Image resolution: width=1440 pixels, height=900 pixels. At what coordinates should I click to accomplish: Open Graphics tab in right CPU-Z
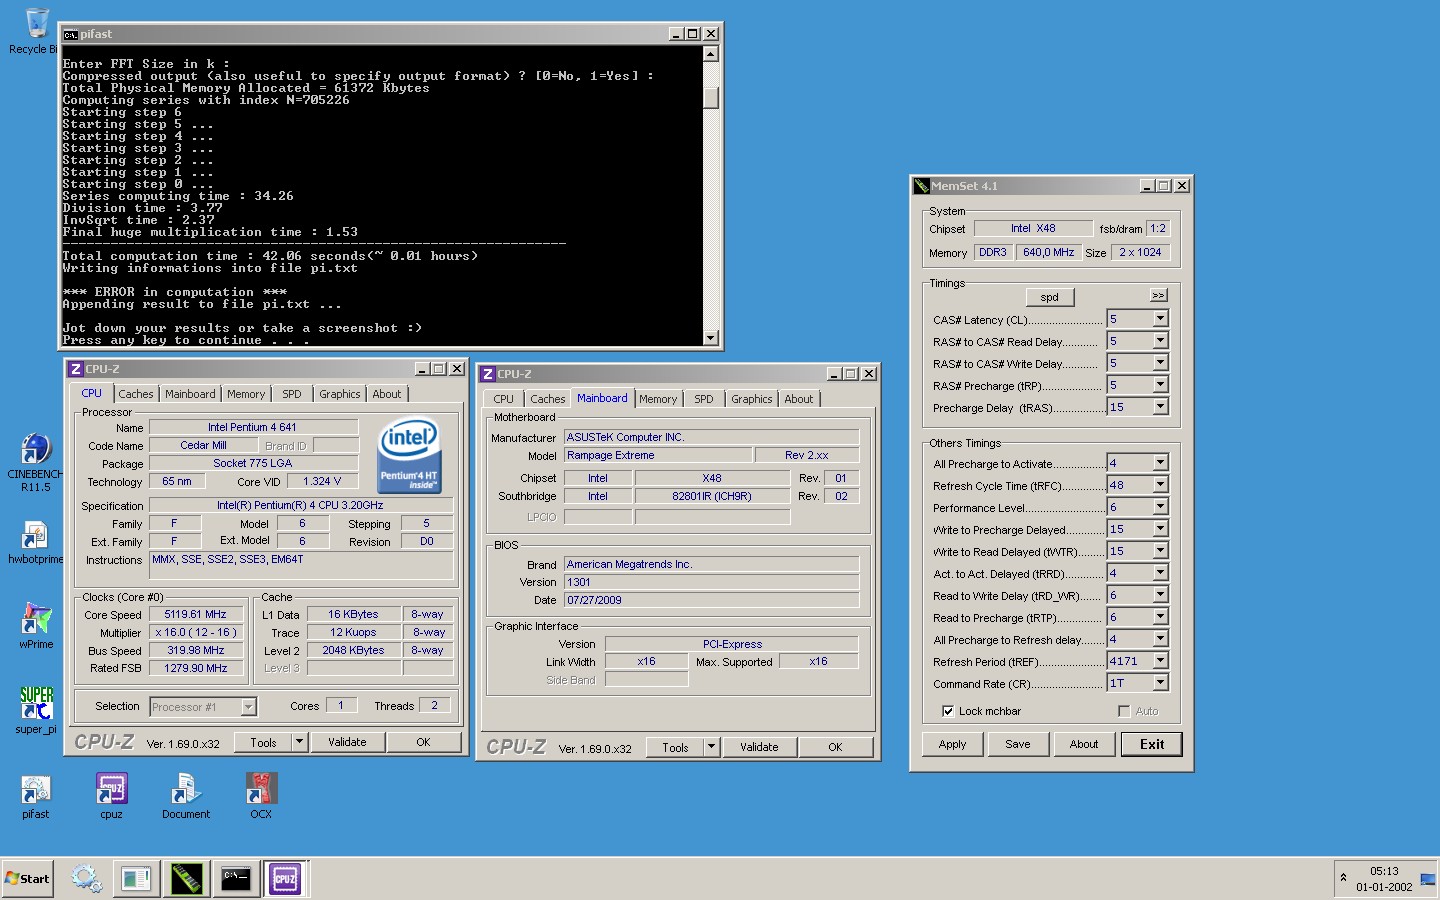coord(752,399)
